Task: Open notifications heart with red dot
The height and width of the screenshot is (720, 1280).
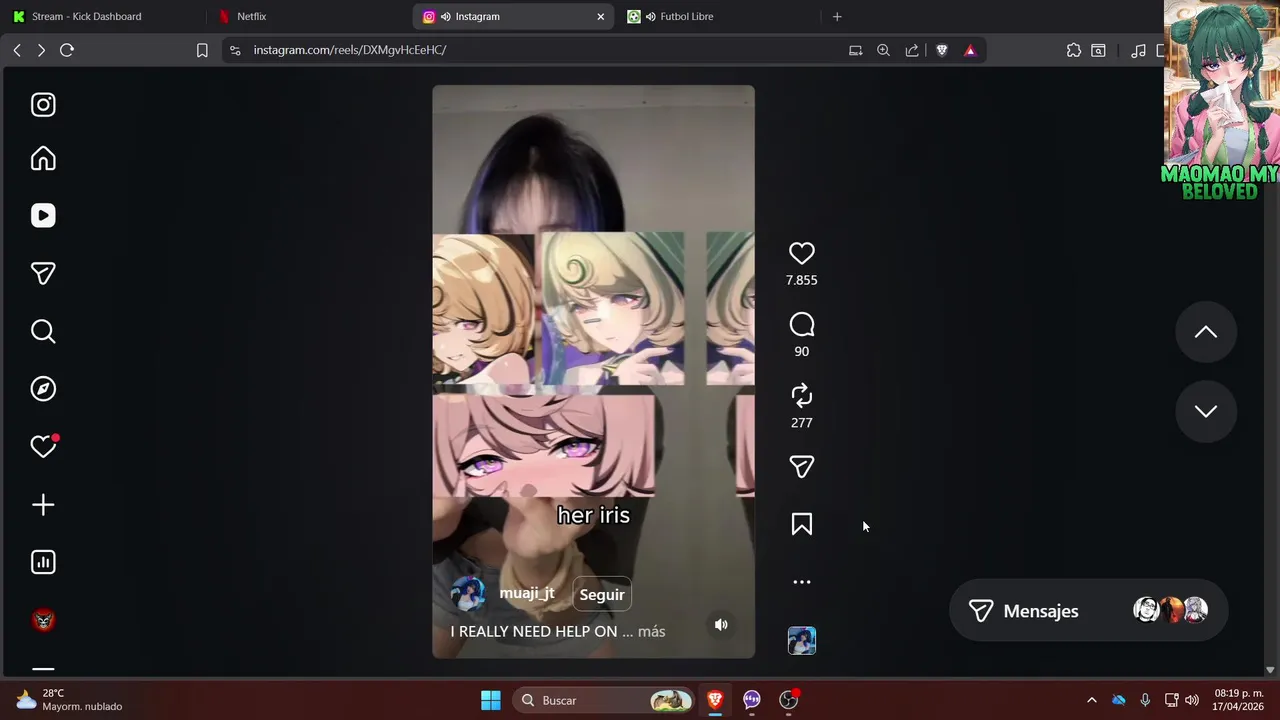Action: [x=44, y=446]
